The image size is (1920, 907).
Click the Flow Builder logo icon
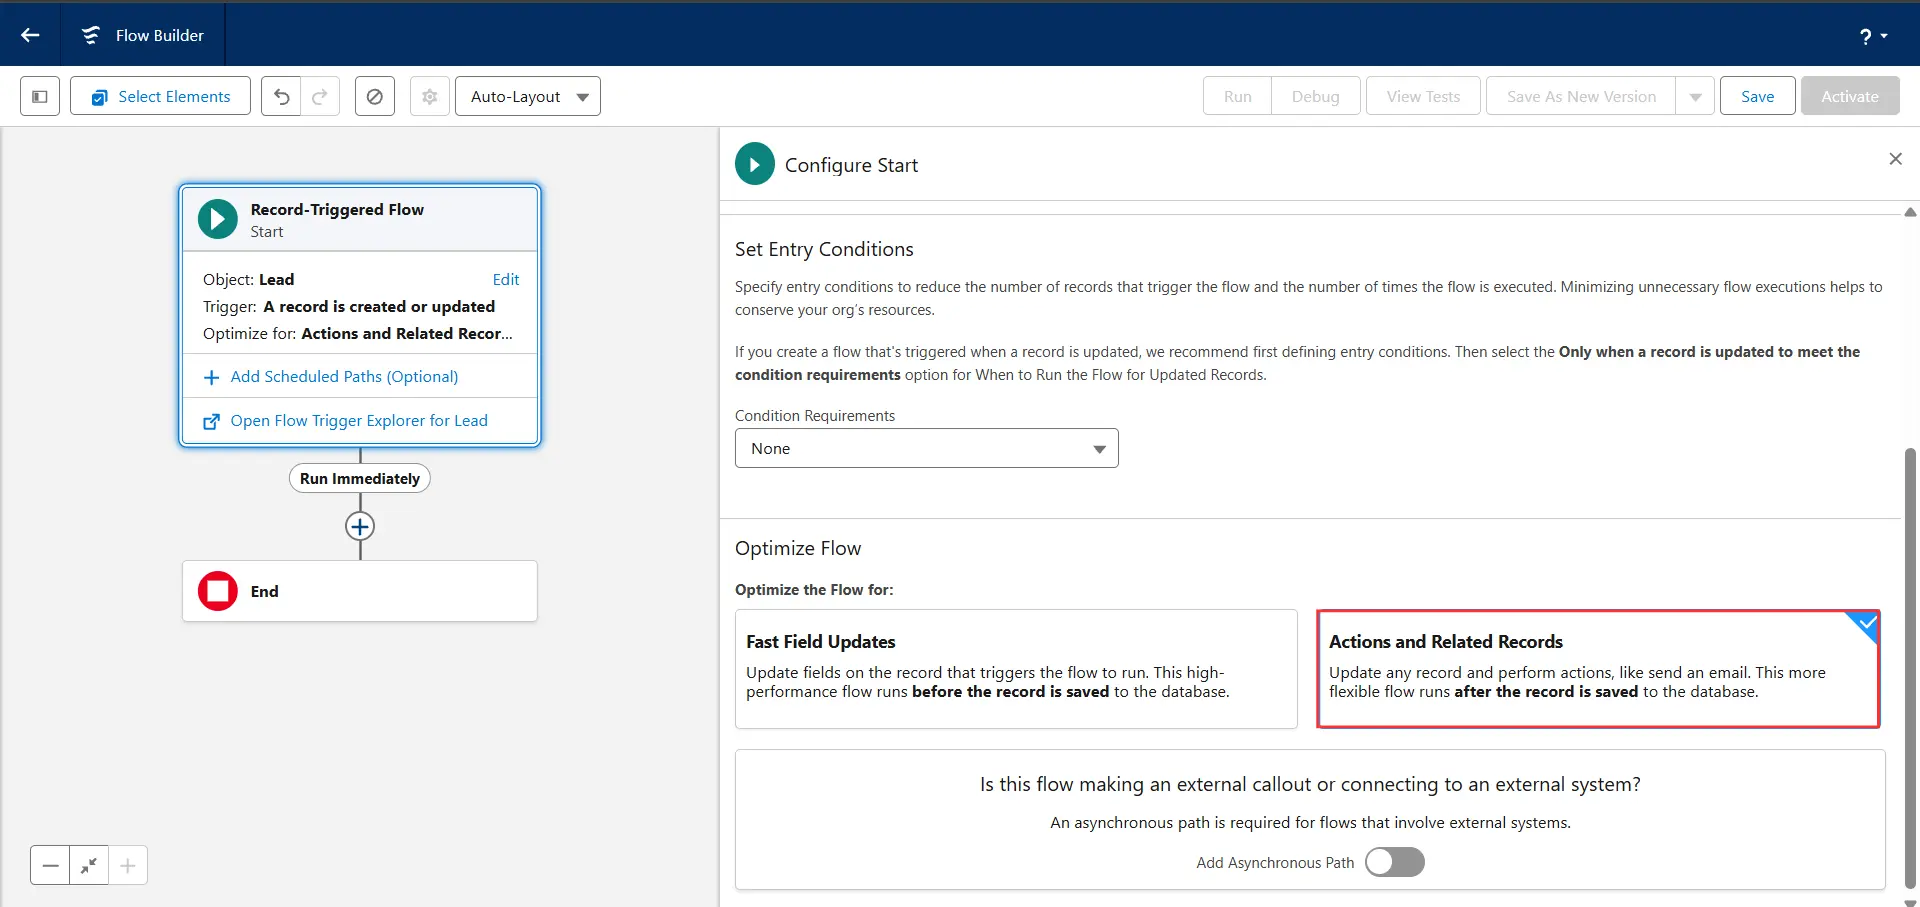click(x=91, y=35)
